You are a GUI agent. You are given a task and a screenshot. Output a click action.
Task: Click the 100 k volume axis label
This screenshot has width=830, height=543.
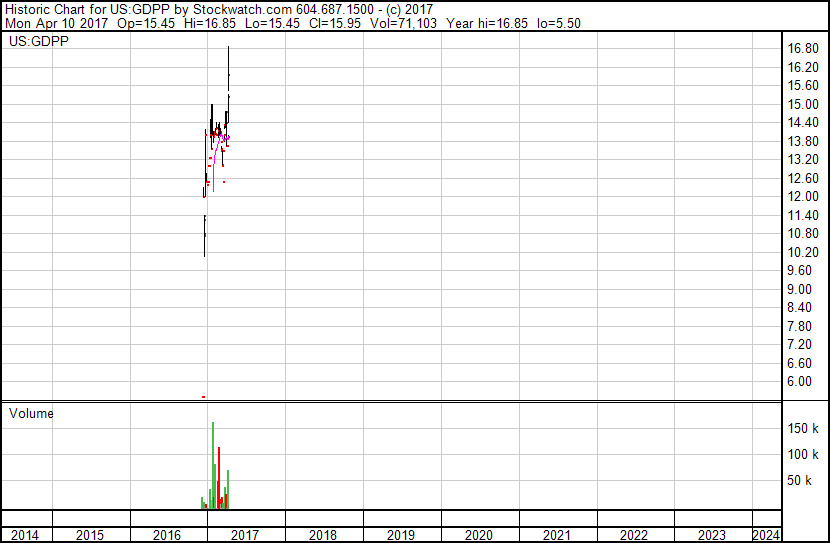(803, 454)
